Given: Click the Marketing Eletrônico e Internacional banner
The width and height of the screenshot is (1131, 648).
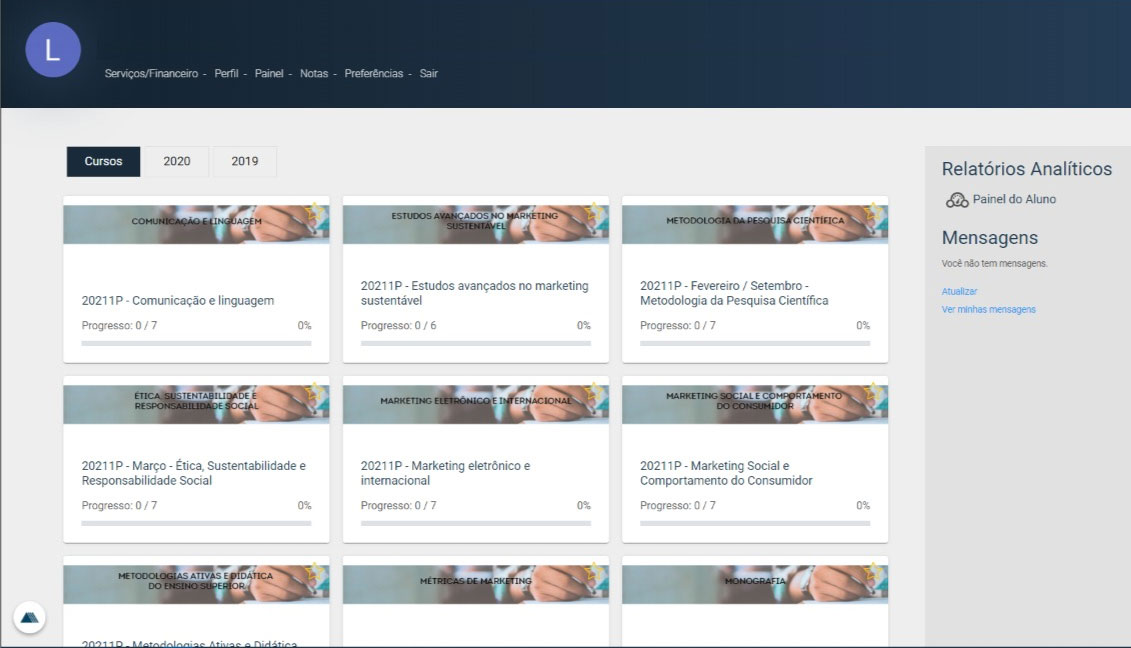Looking at the screenshot, I should pos(475,405).
